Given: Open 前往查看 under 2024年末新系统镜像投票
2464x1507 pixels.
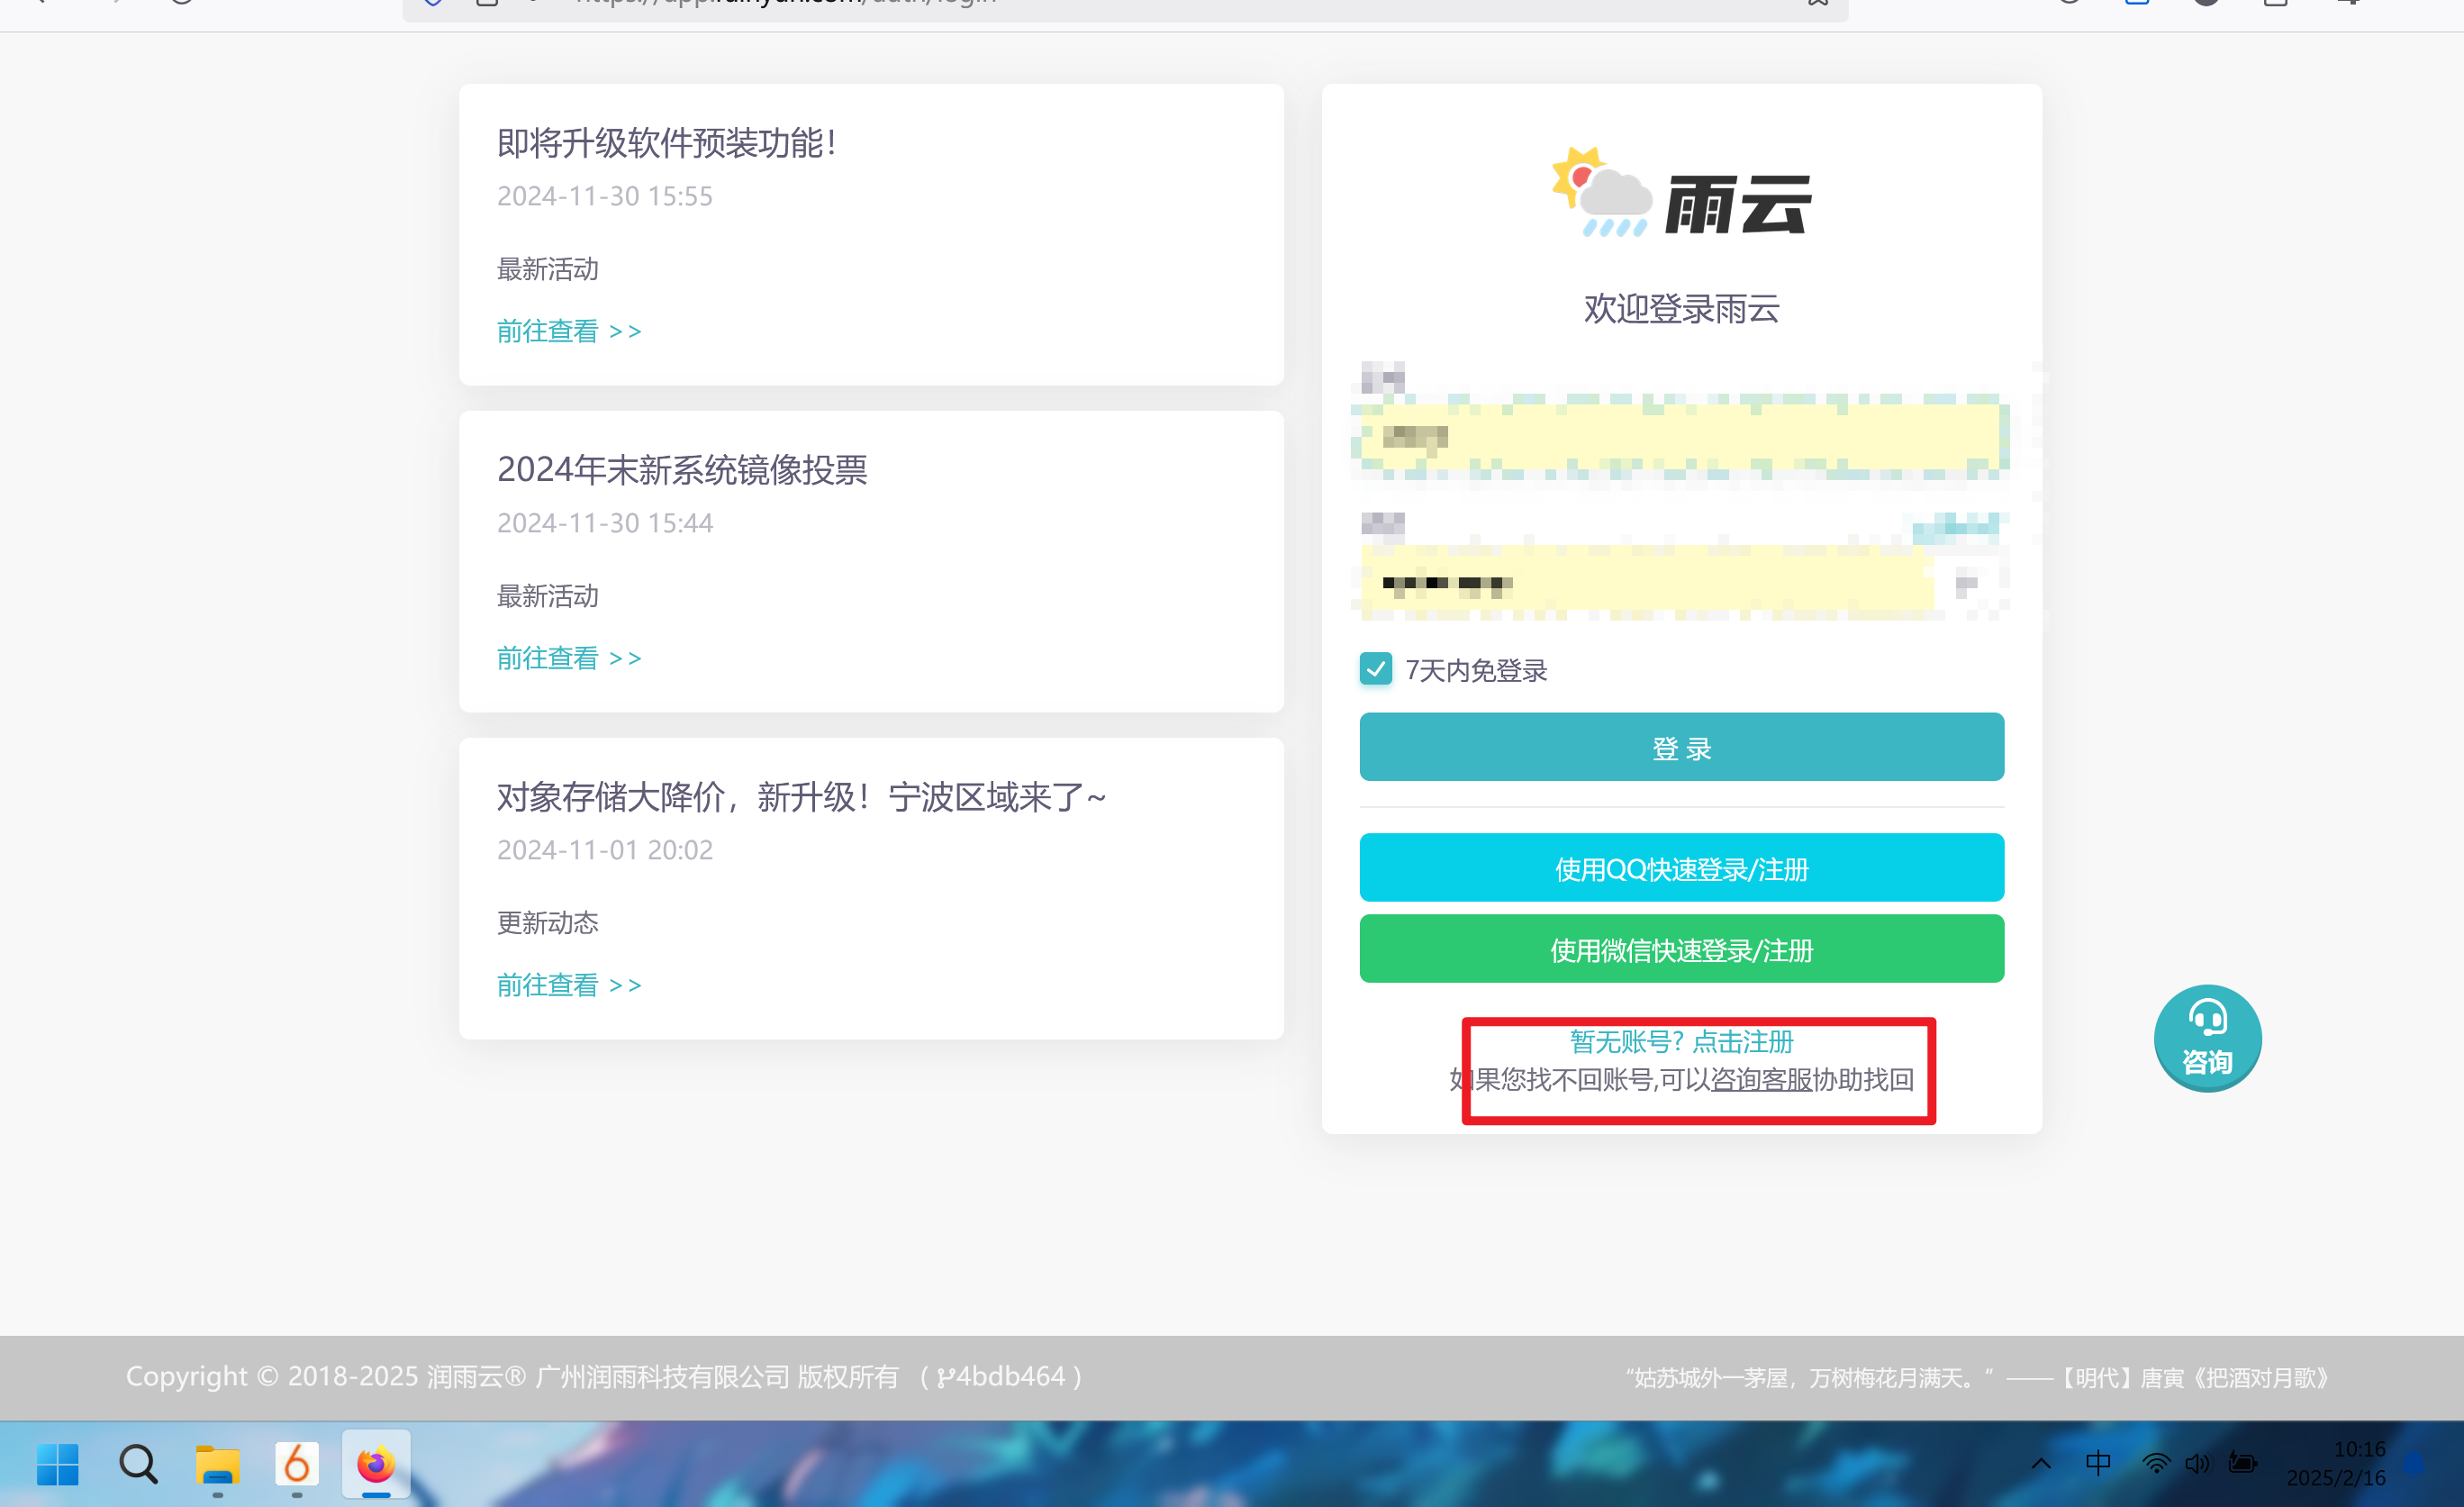Looking at the screenshot, I should [x=569, y=658].
